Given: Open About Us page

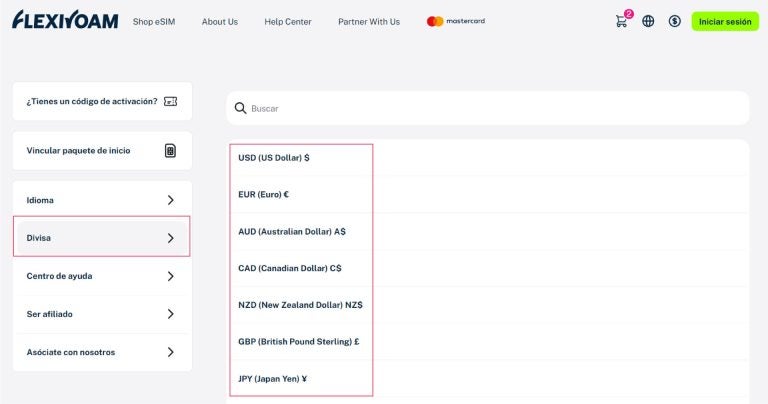Looking at the screenshot, I should 219,22.
